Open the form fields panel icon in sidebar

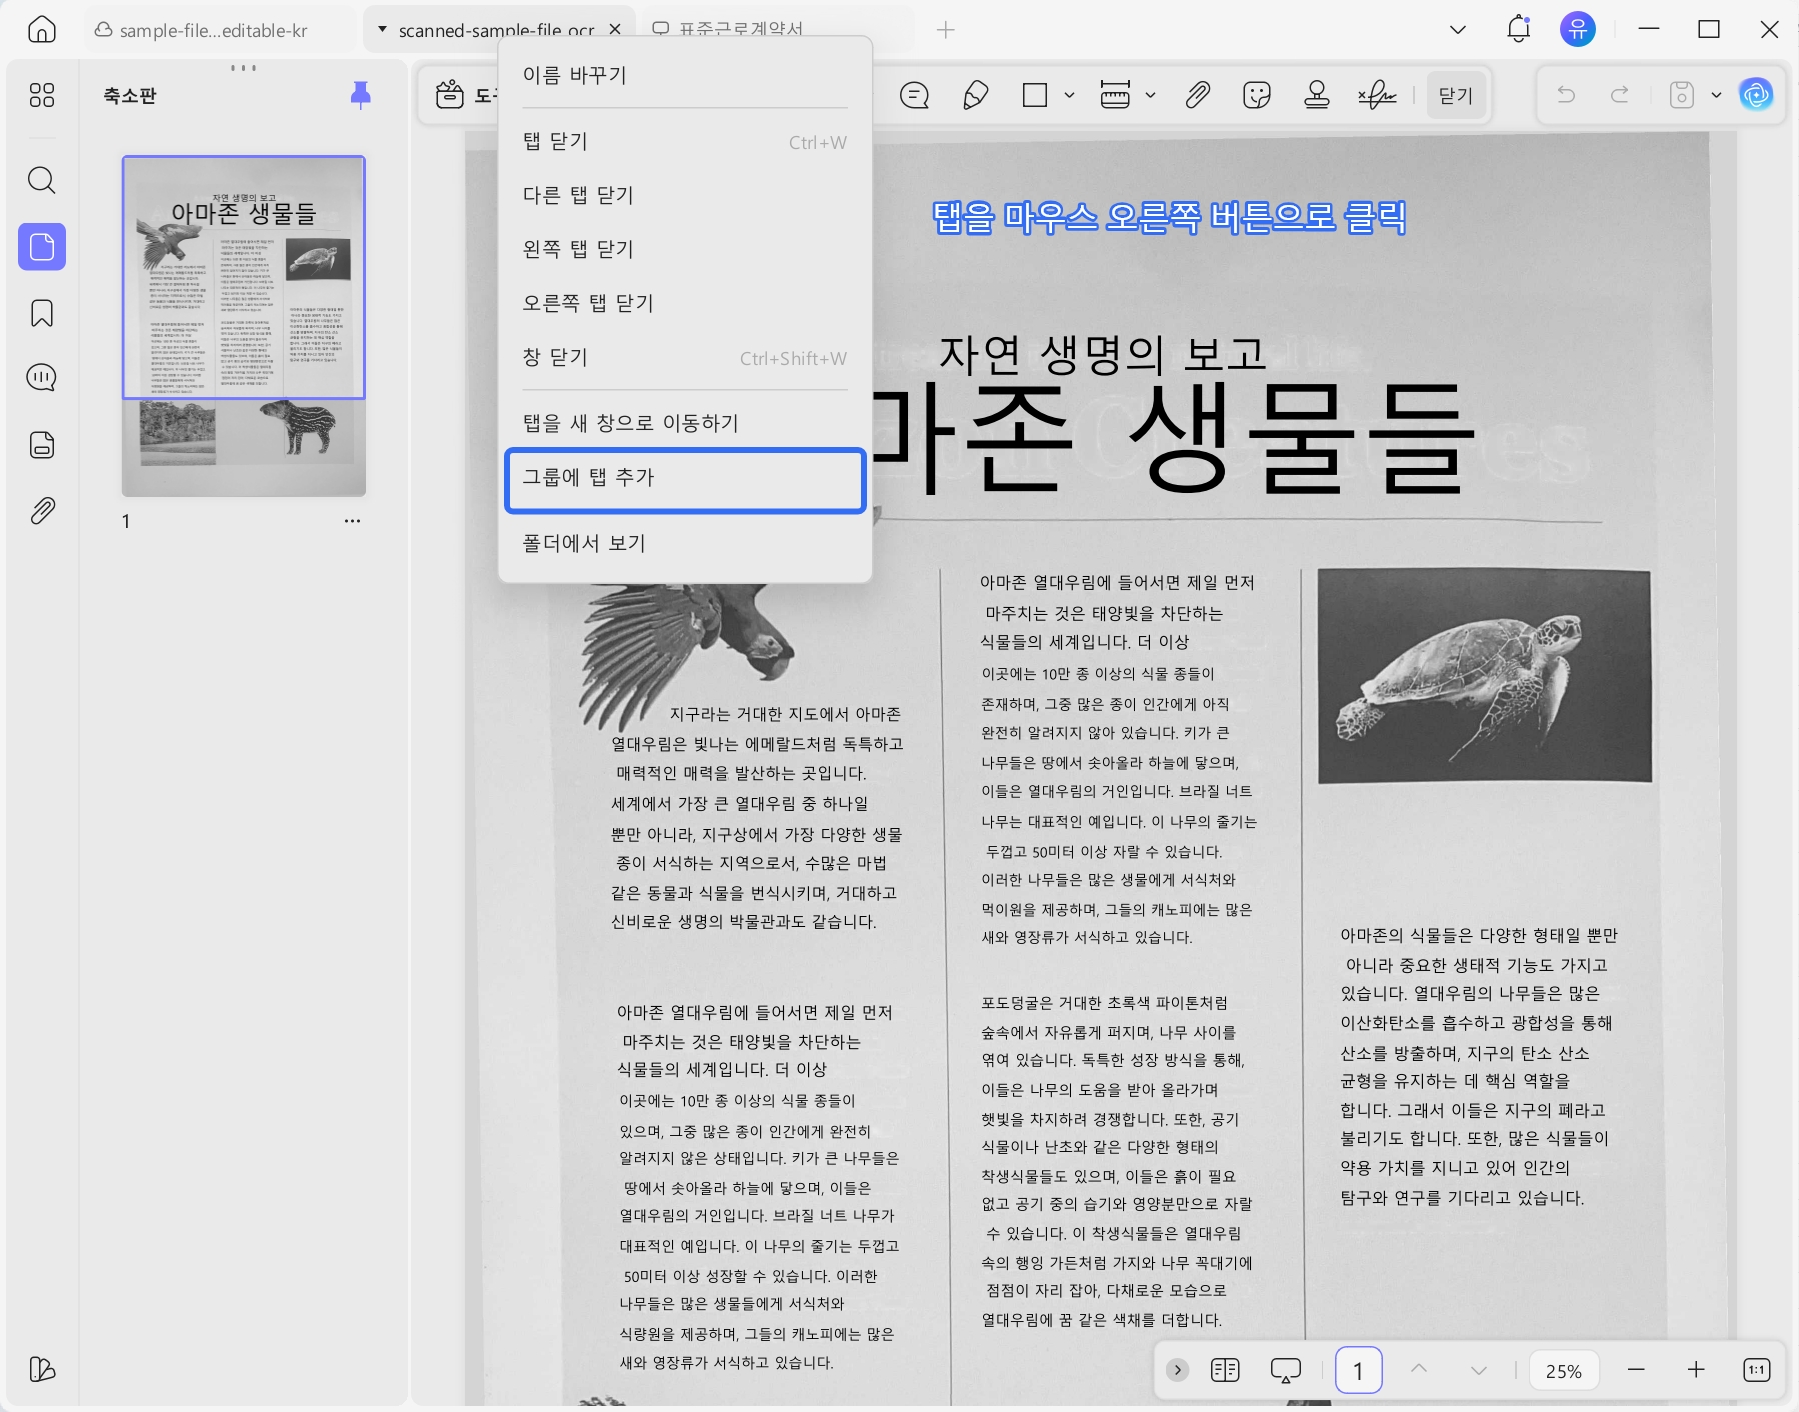(42, 445)
